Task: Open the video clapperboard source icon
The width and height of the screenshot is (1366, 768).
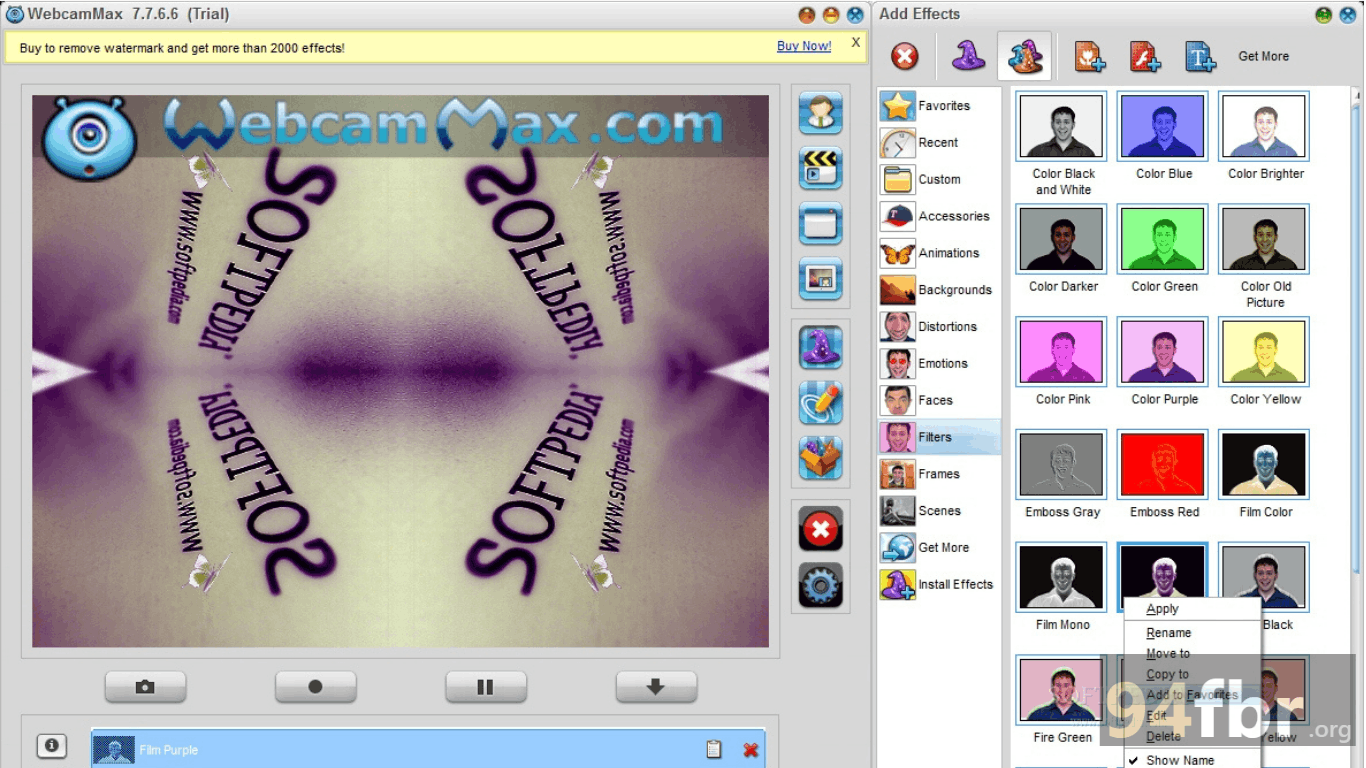Action: click(820, 167)
